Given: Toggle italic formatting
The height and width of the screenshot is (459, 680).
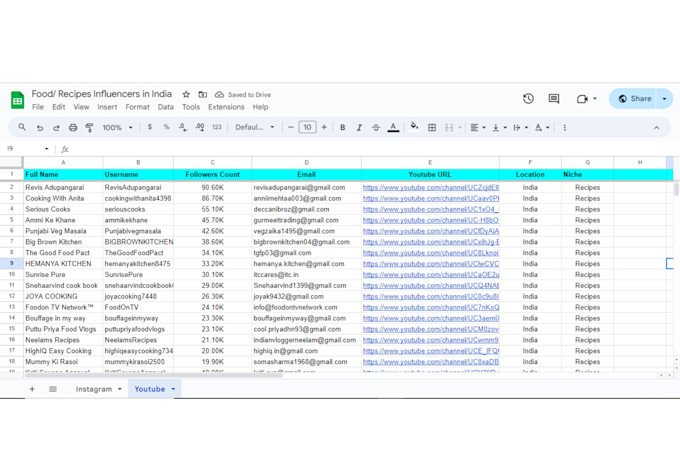Looking at the screenshot, I should (359, 128).
